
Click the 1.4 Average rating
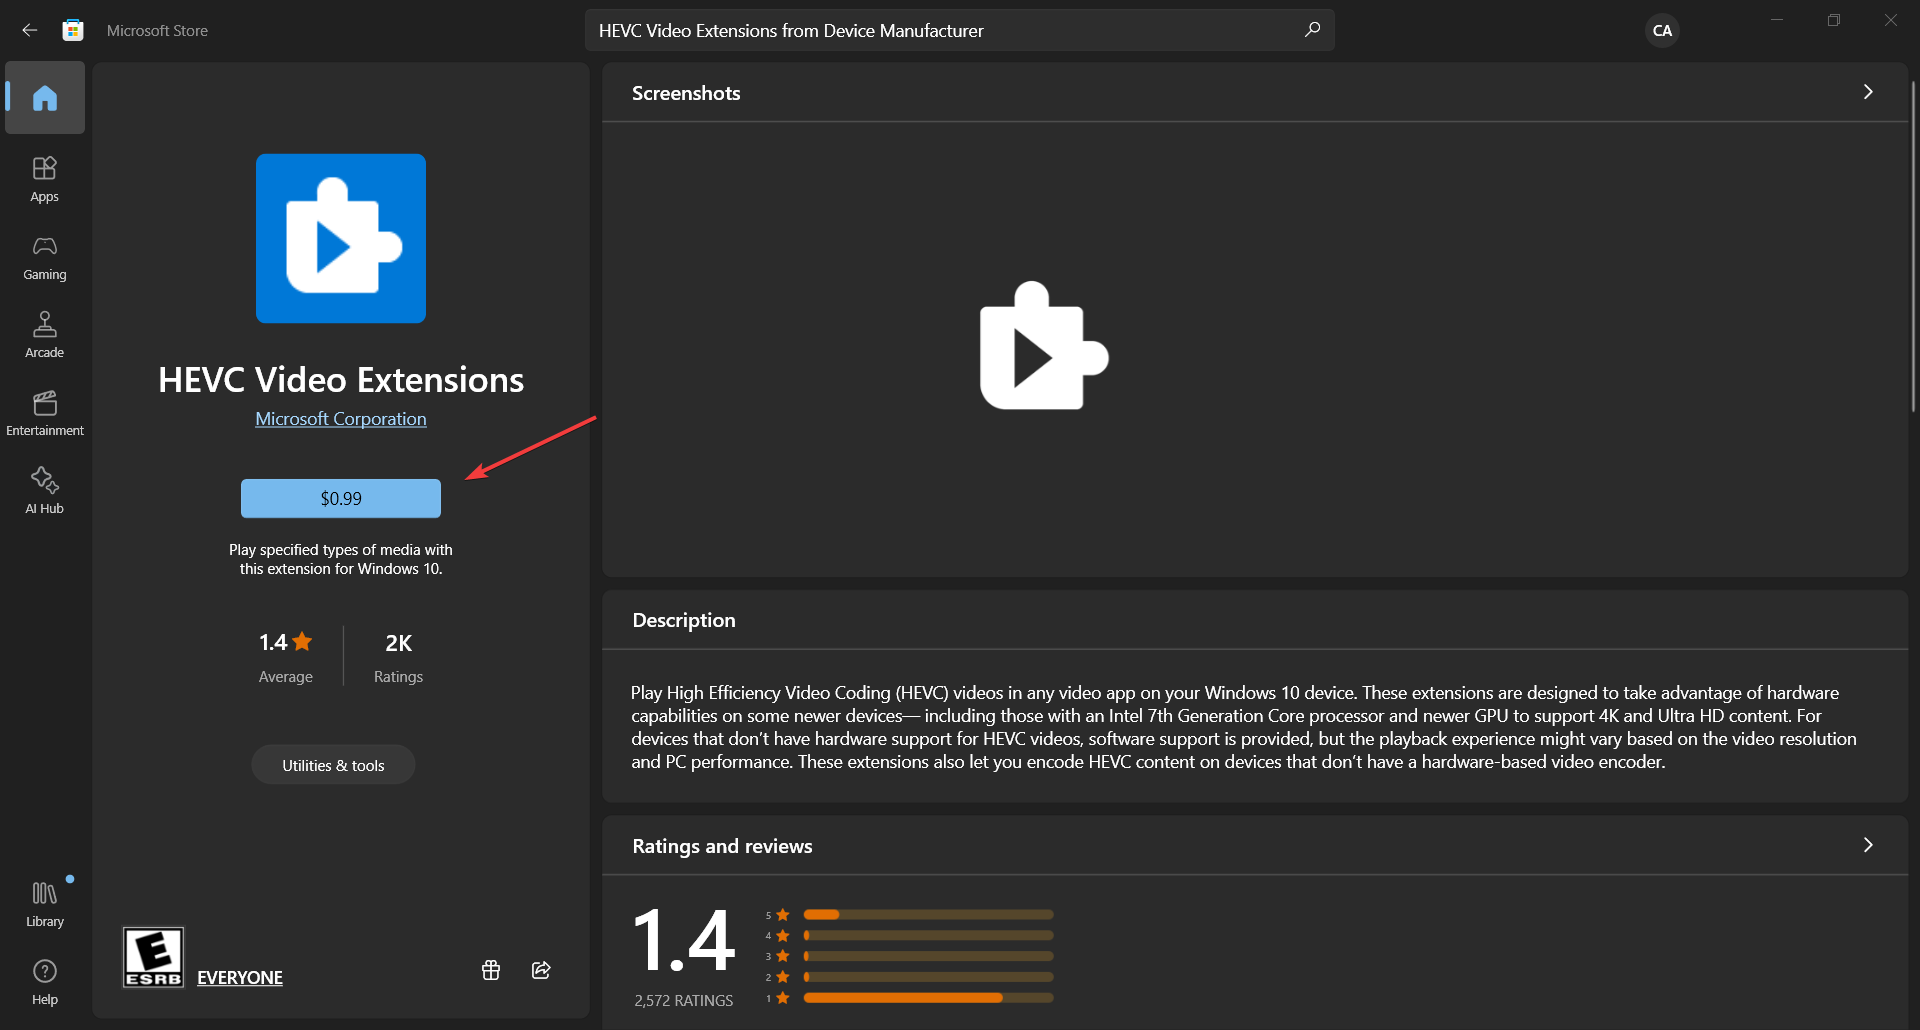(286, 657)
